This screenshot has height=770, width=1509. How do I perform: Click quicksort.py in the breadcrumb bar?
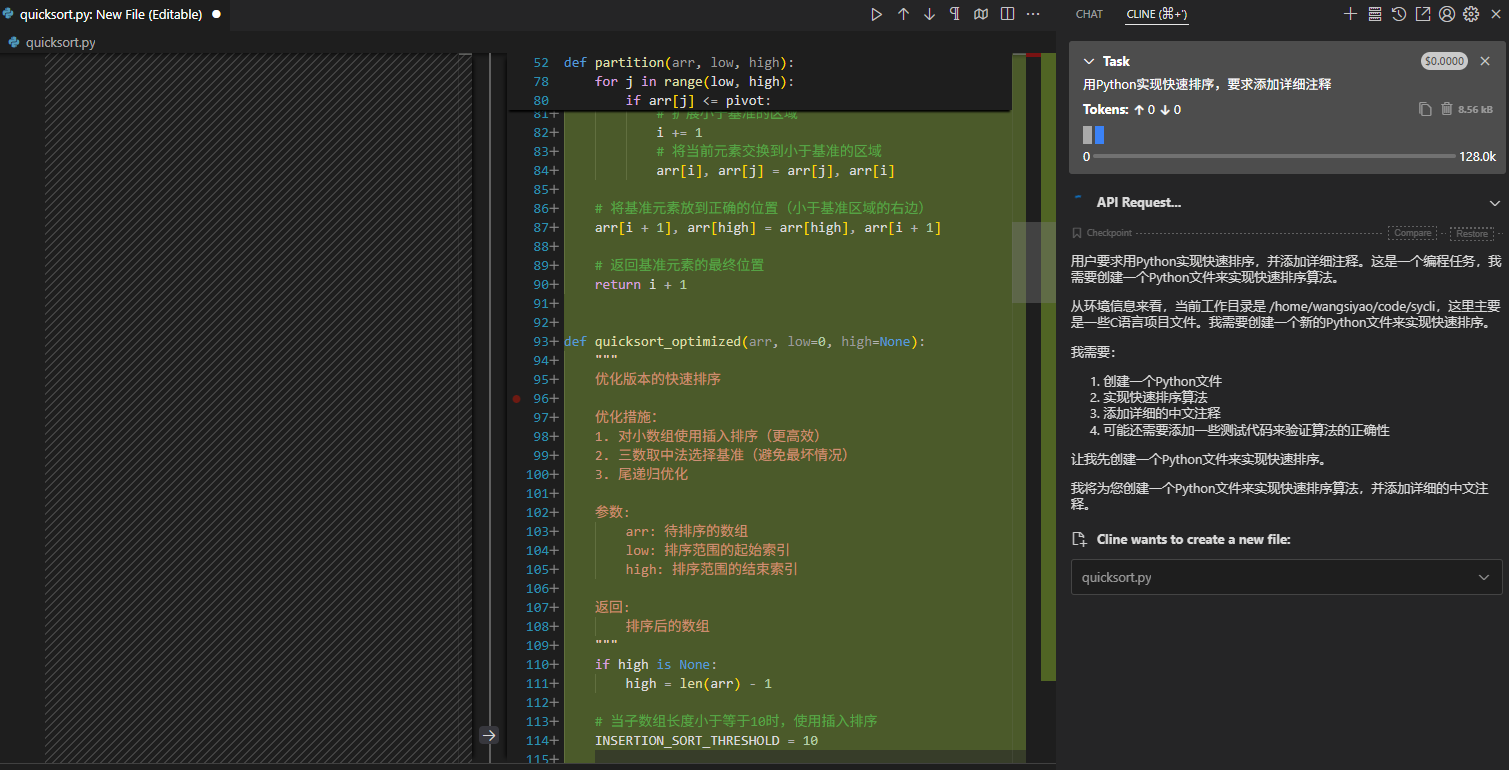tap(61, 42)
